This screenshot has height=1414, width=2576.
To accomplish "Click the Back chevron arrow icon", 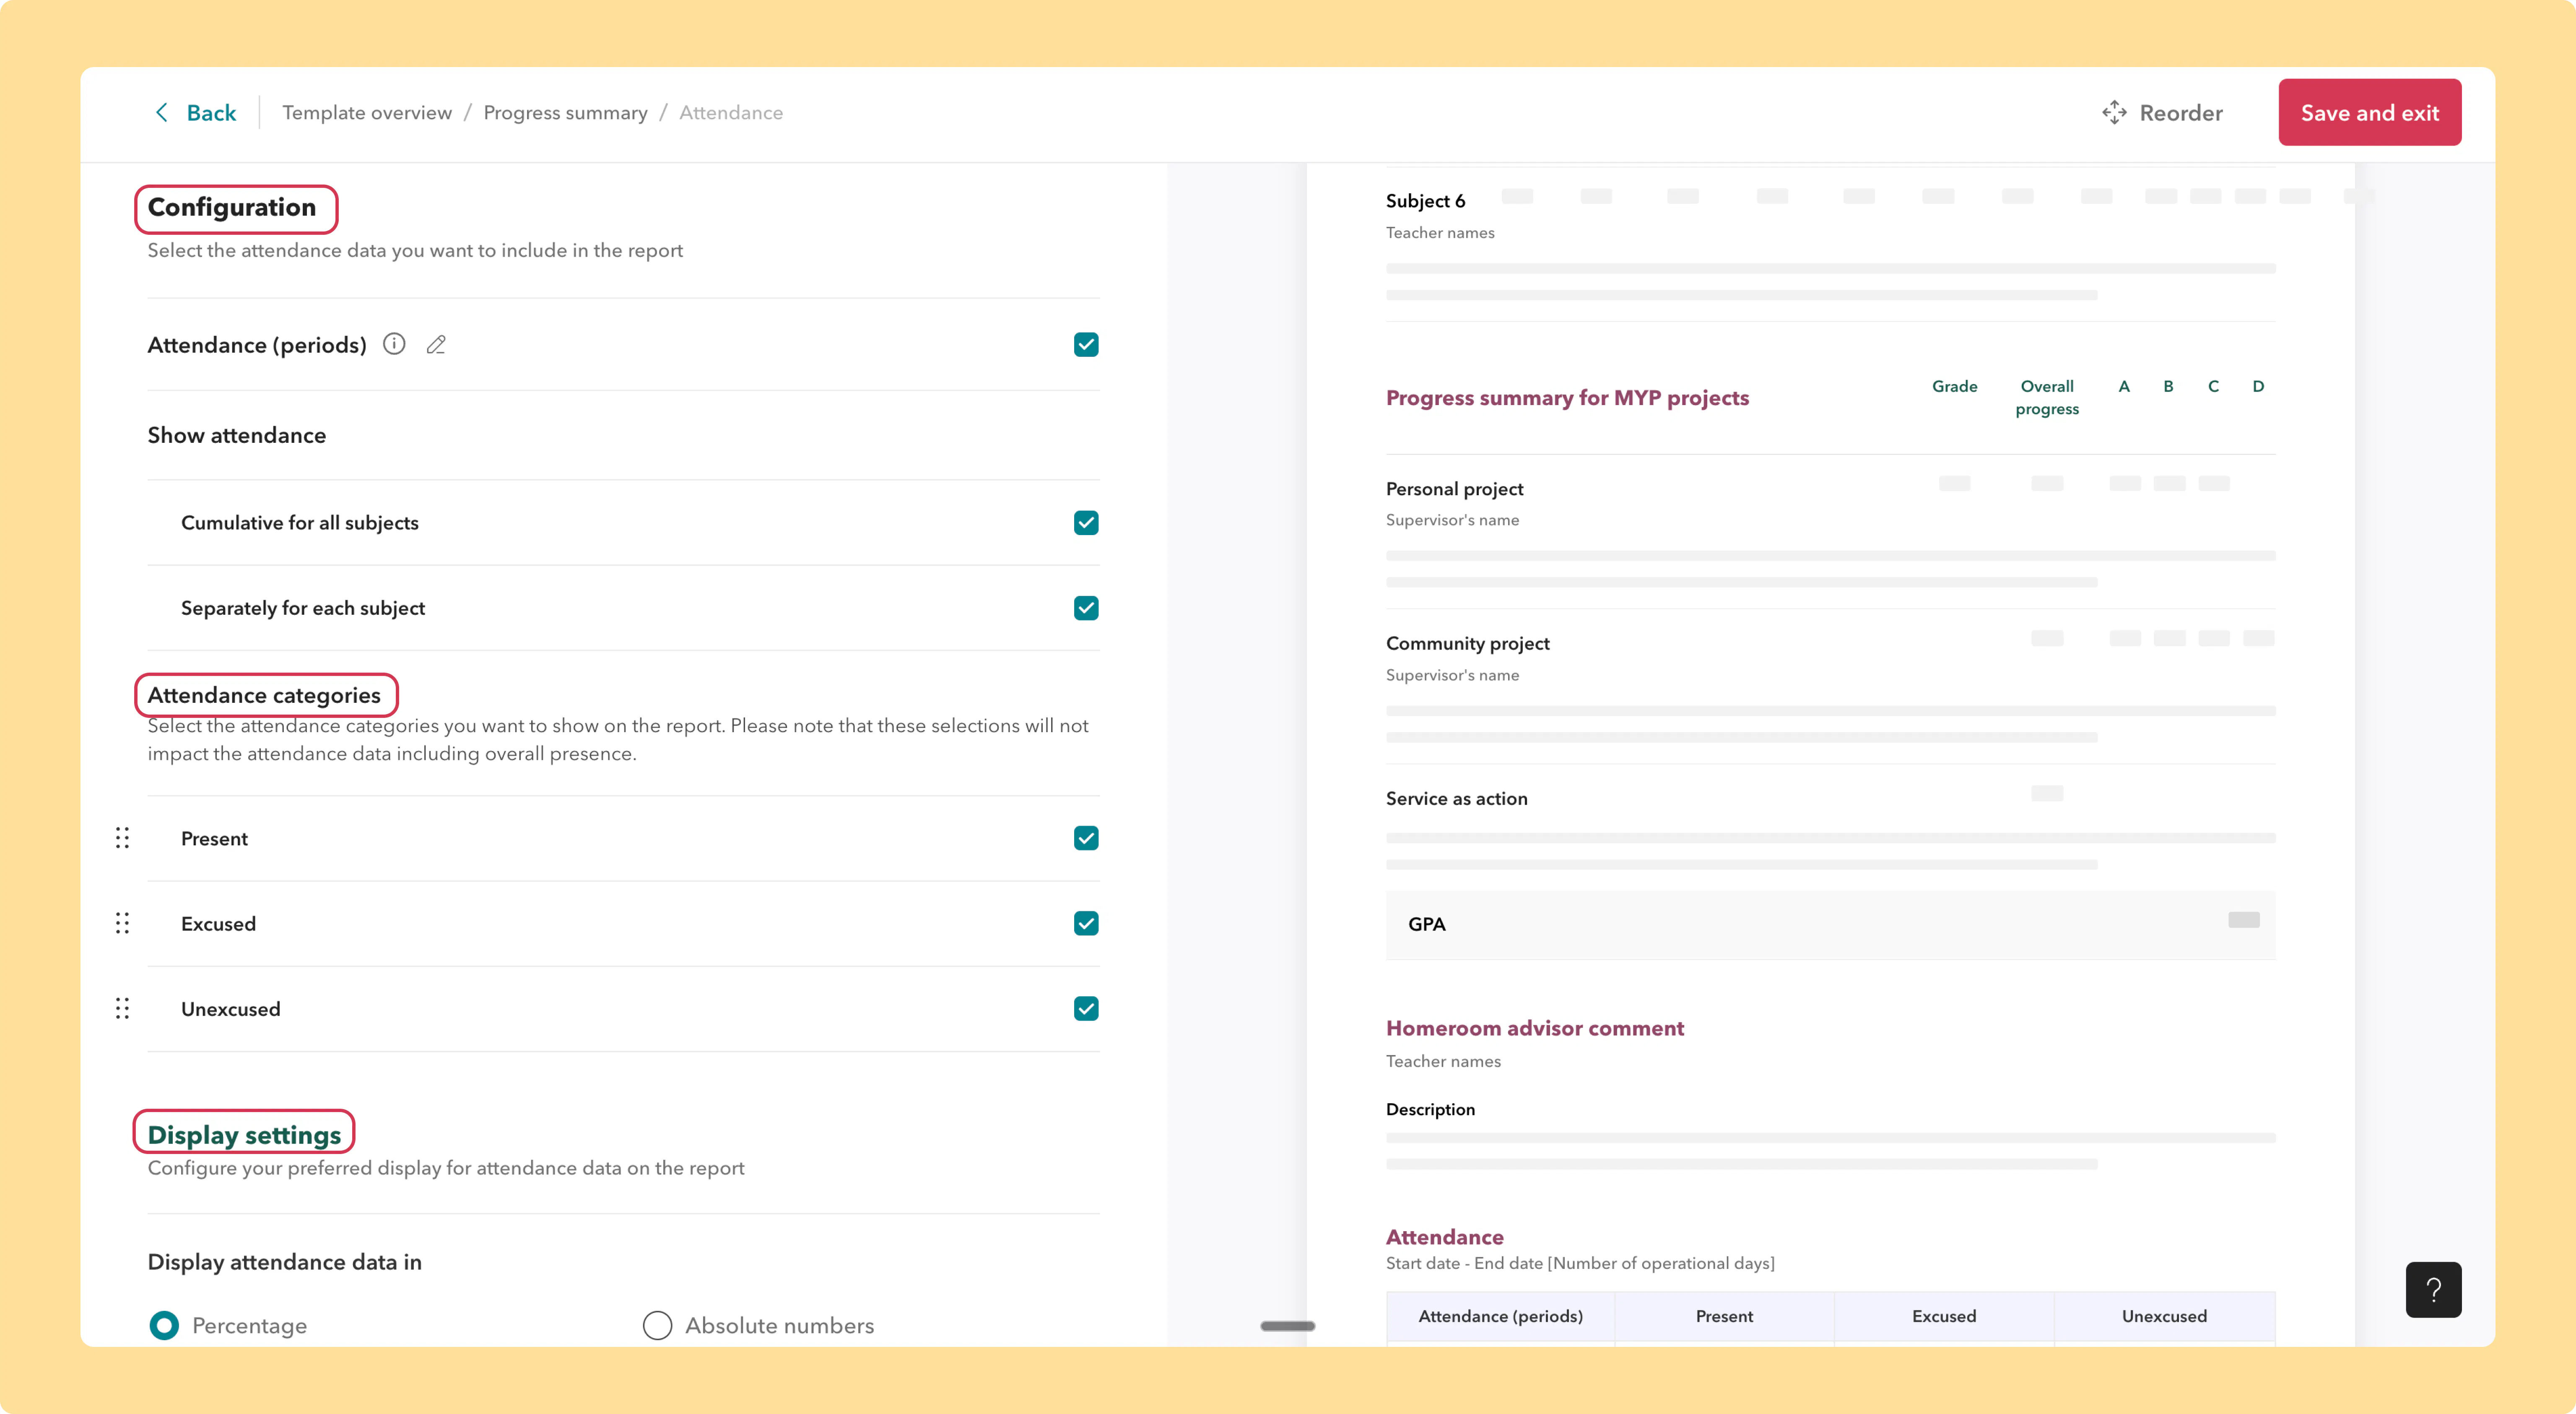I will [161, 112].
